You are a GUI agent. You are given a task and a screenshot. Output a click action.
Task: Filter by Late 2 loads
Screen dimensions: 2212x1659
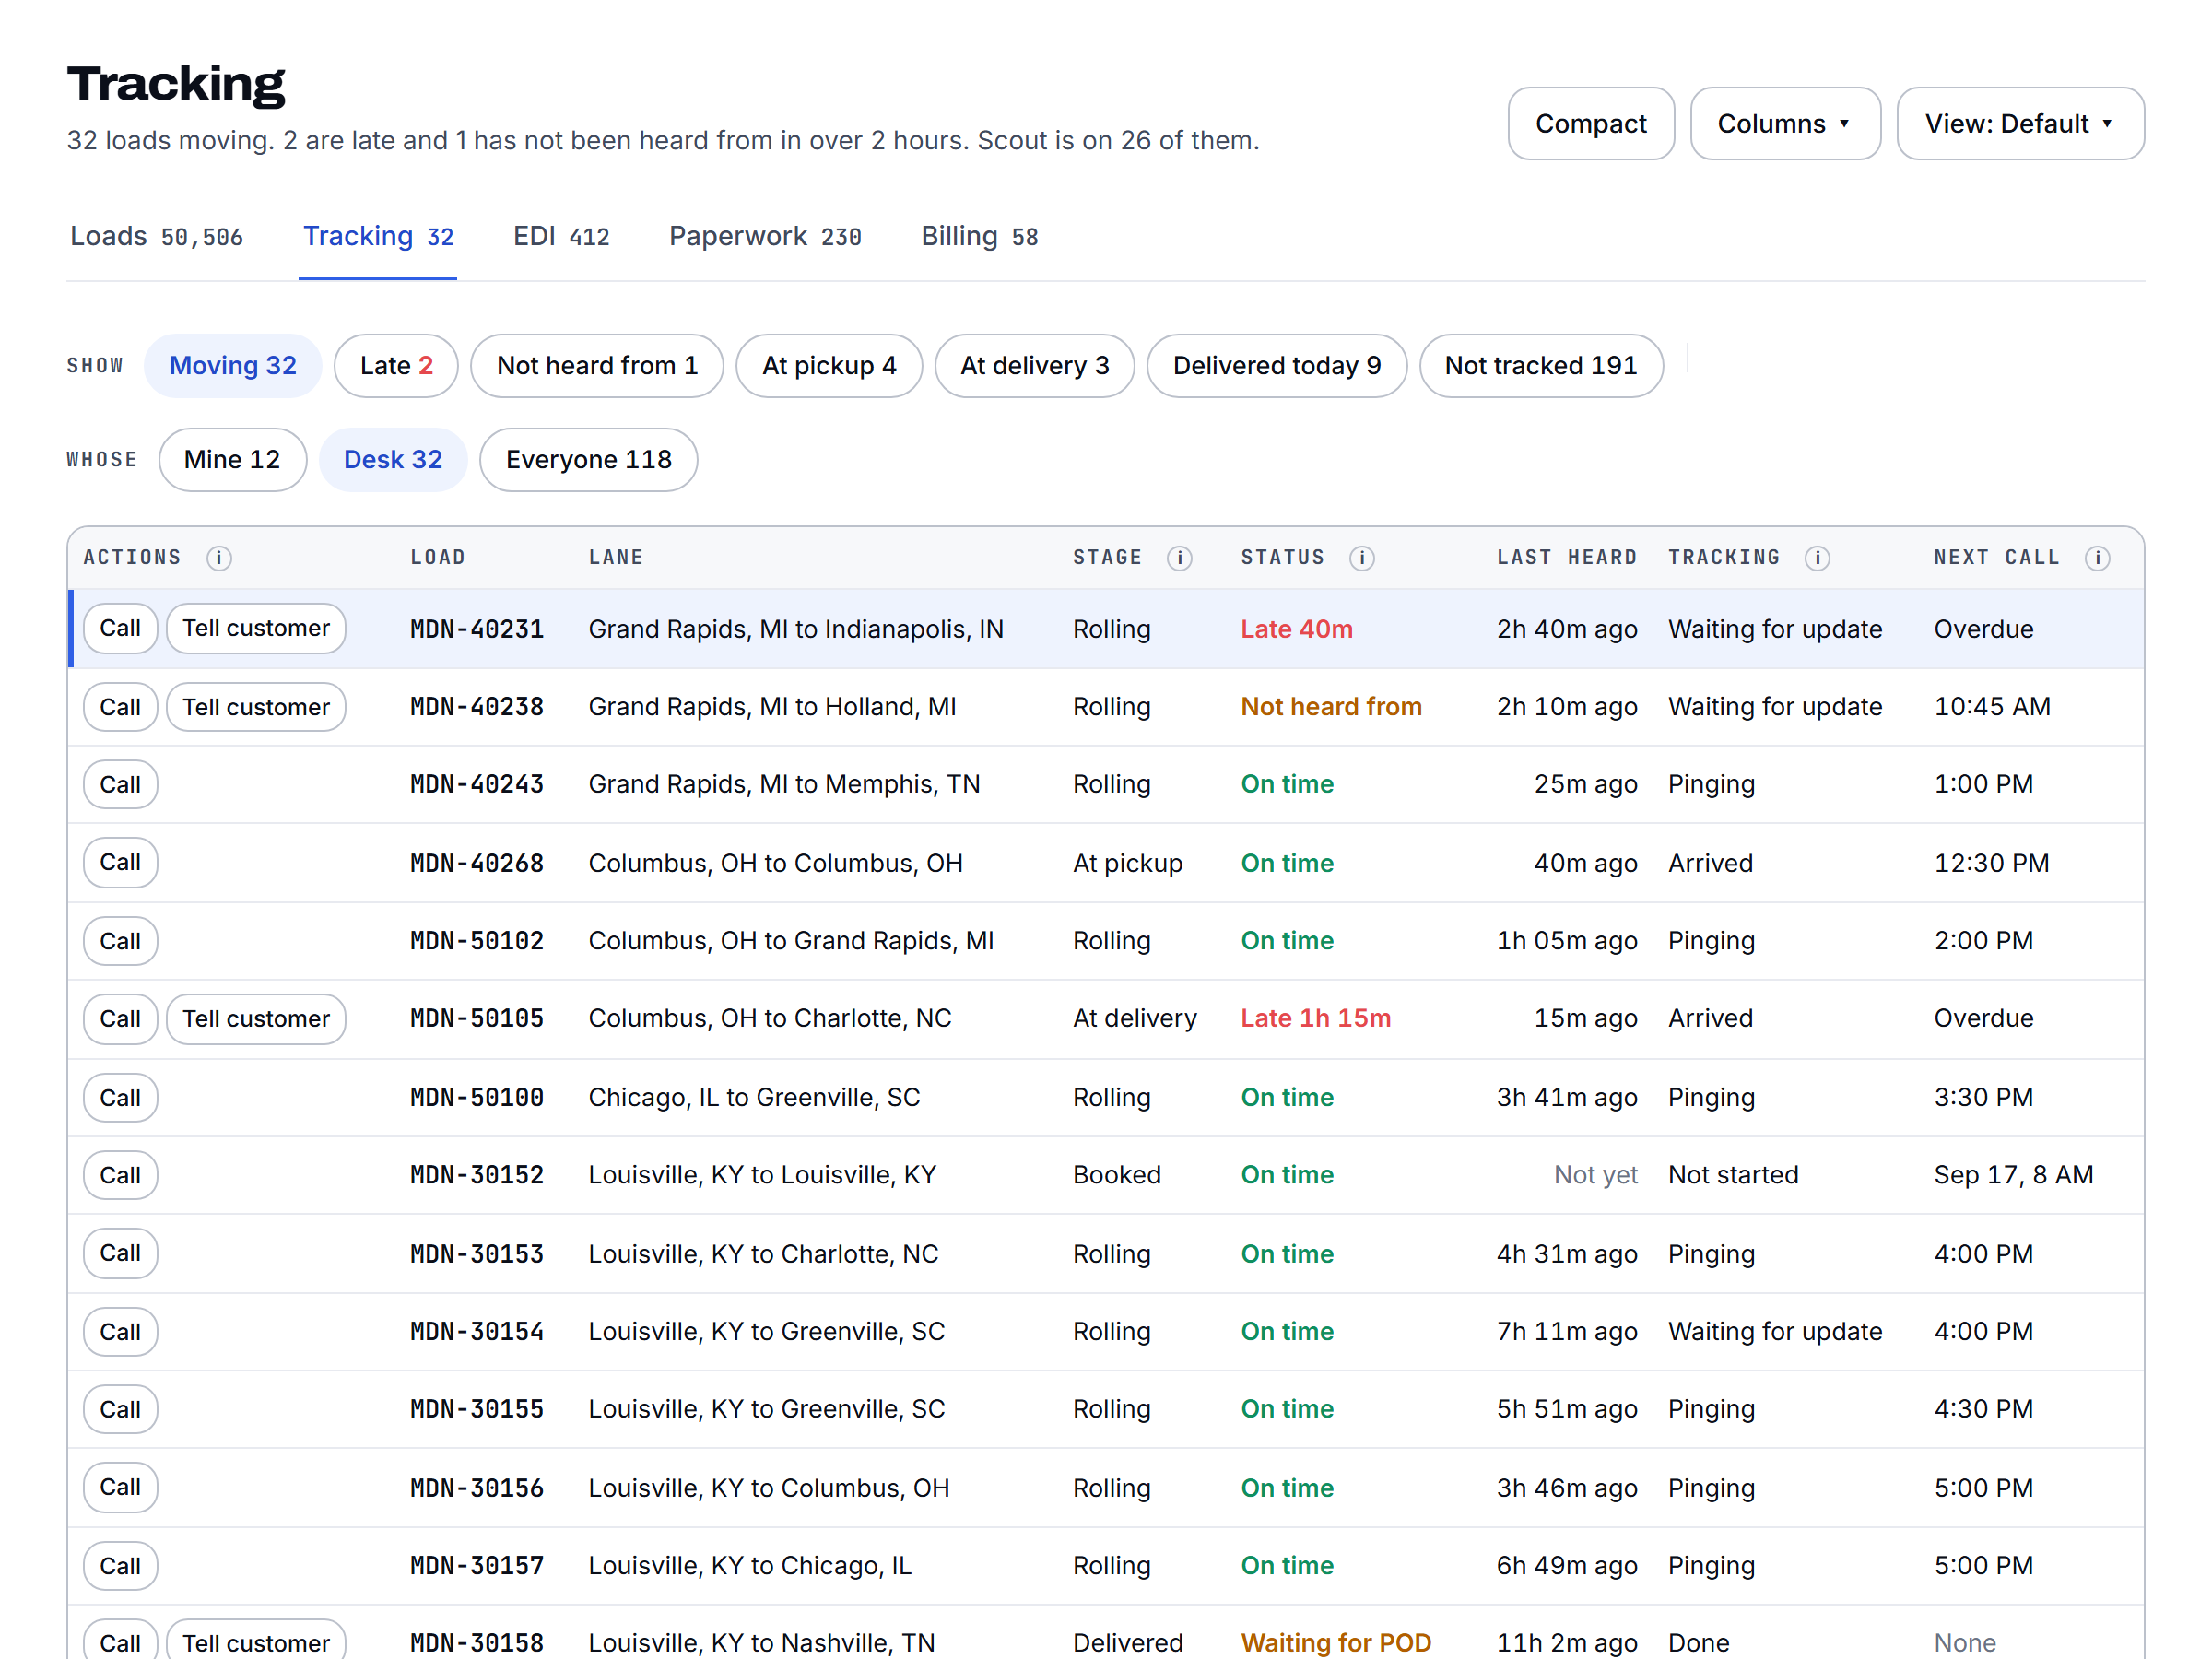[x=396, y=365]
